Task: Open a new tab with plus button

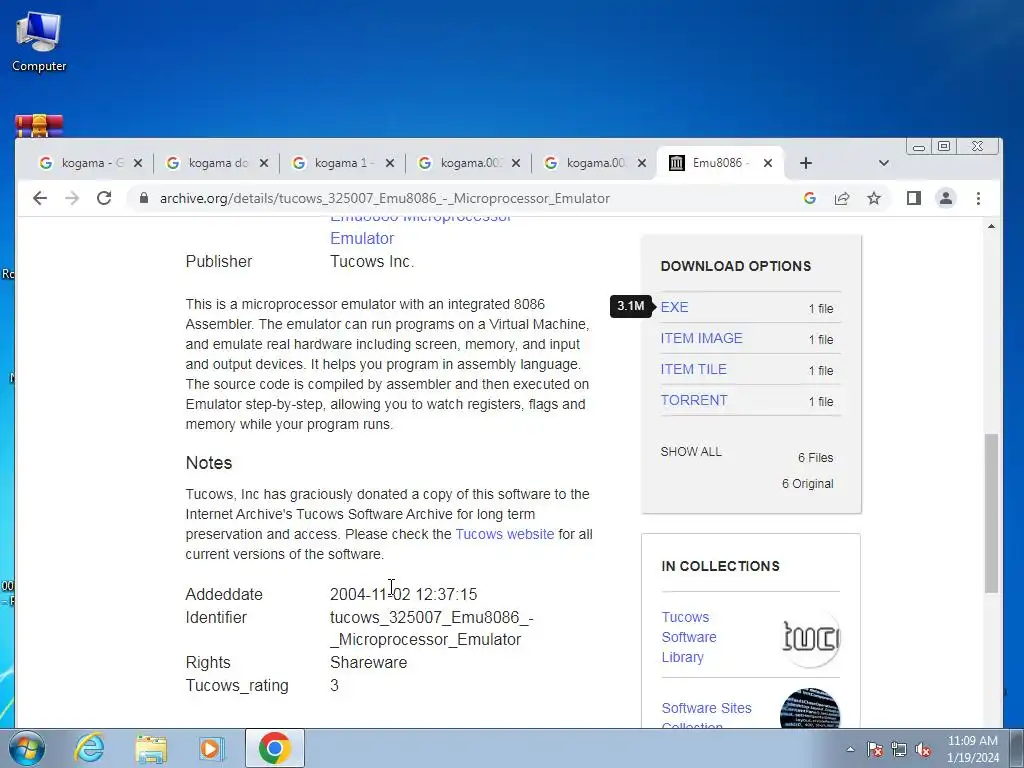Action: point(806,163)
